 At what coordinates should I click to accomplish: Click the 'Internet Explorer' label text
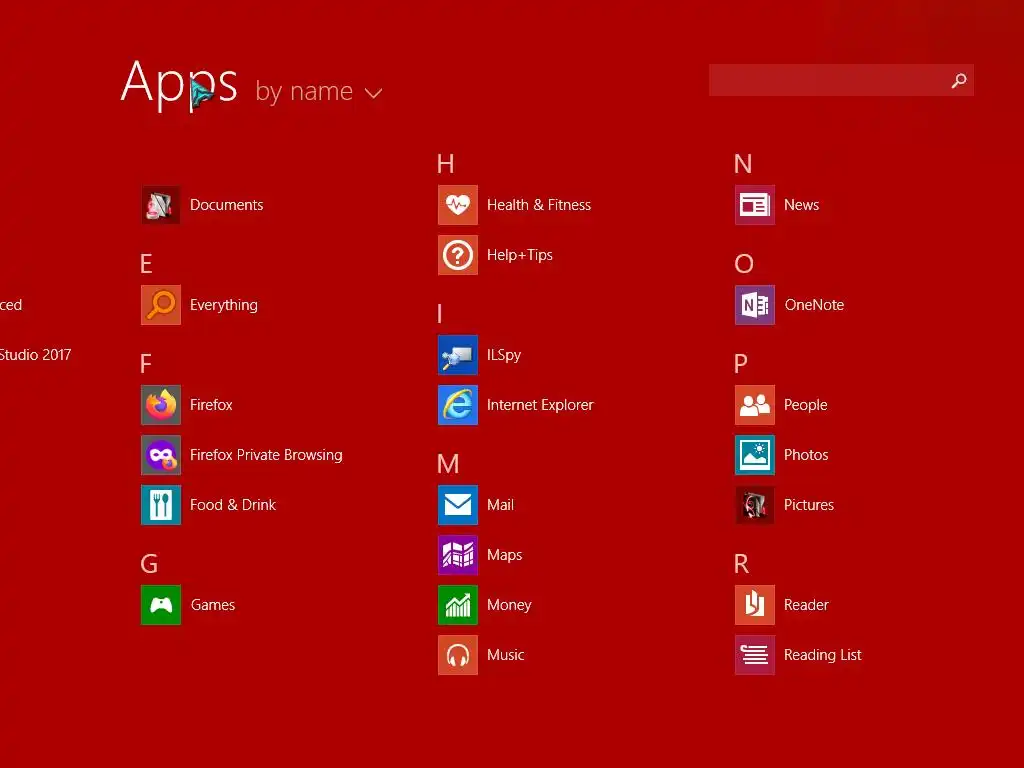(x=540, y=405)
